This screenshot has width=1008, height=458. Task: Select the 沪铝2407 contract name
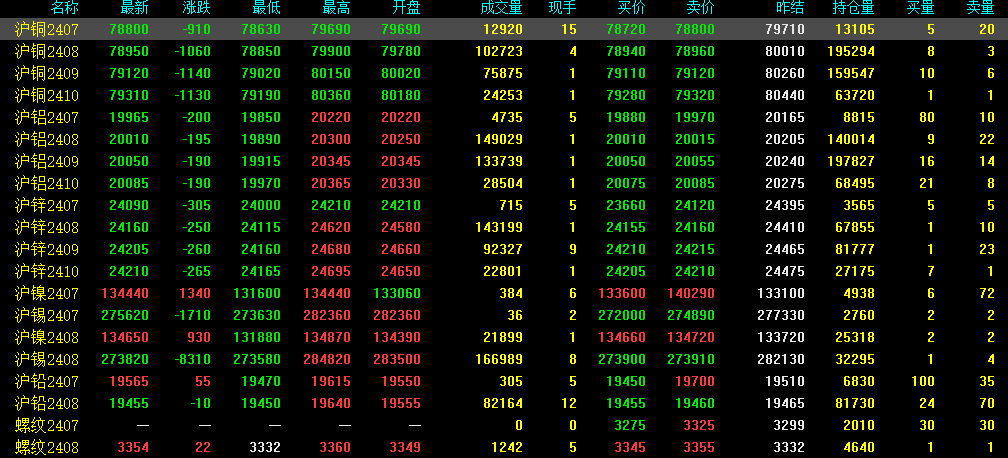point(46,118)
